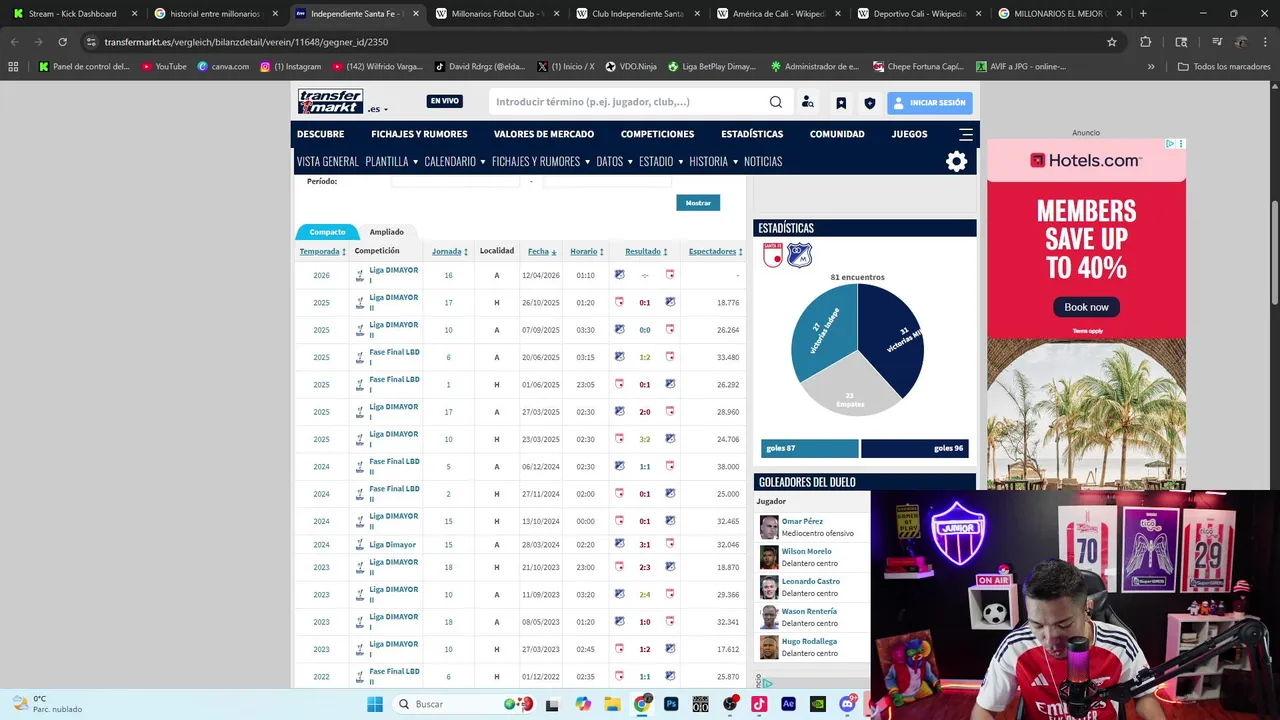
Task: Sort the table by Espectadores
Action: 715,251
